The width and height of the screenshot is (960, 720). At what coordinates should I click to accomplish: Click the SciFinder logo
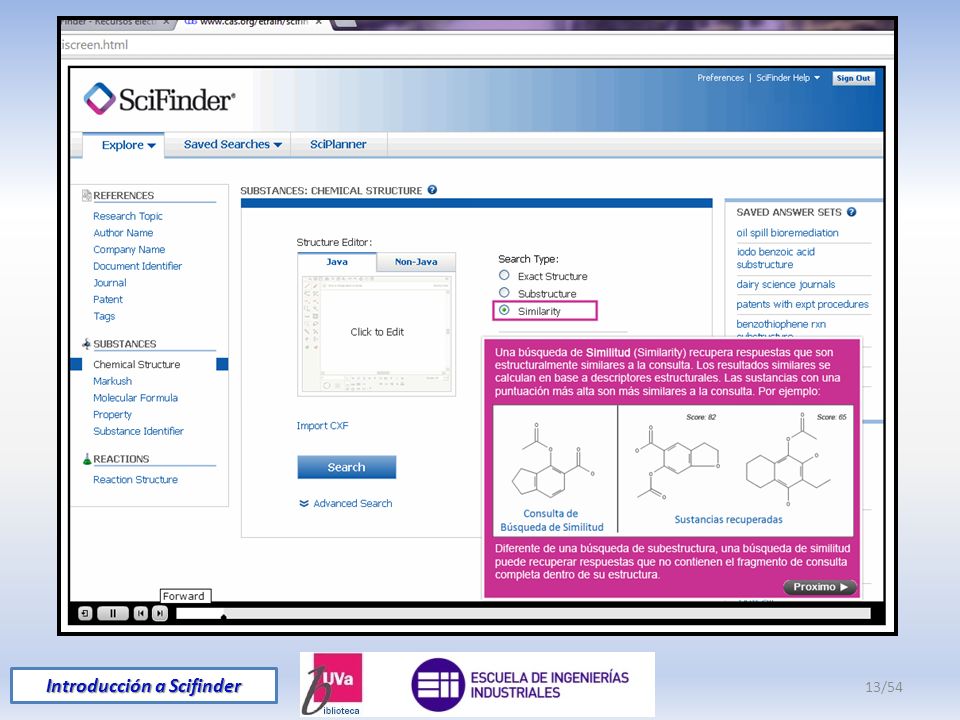coord(159,99)
